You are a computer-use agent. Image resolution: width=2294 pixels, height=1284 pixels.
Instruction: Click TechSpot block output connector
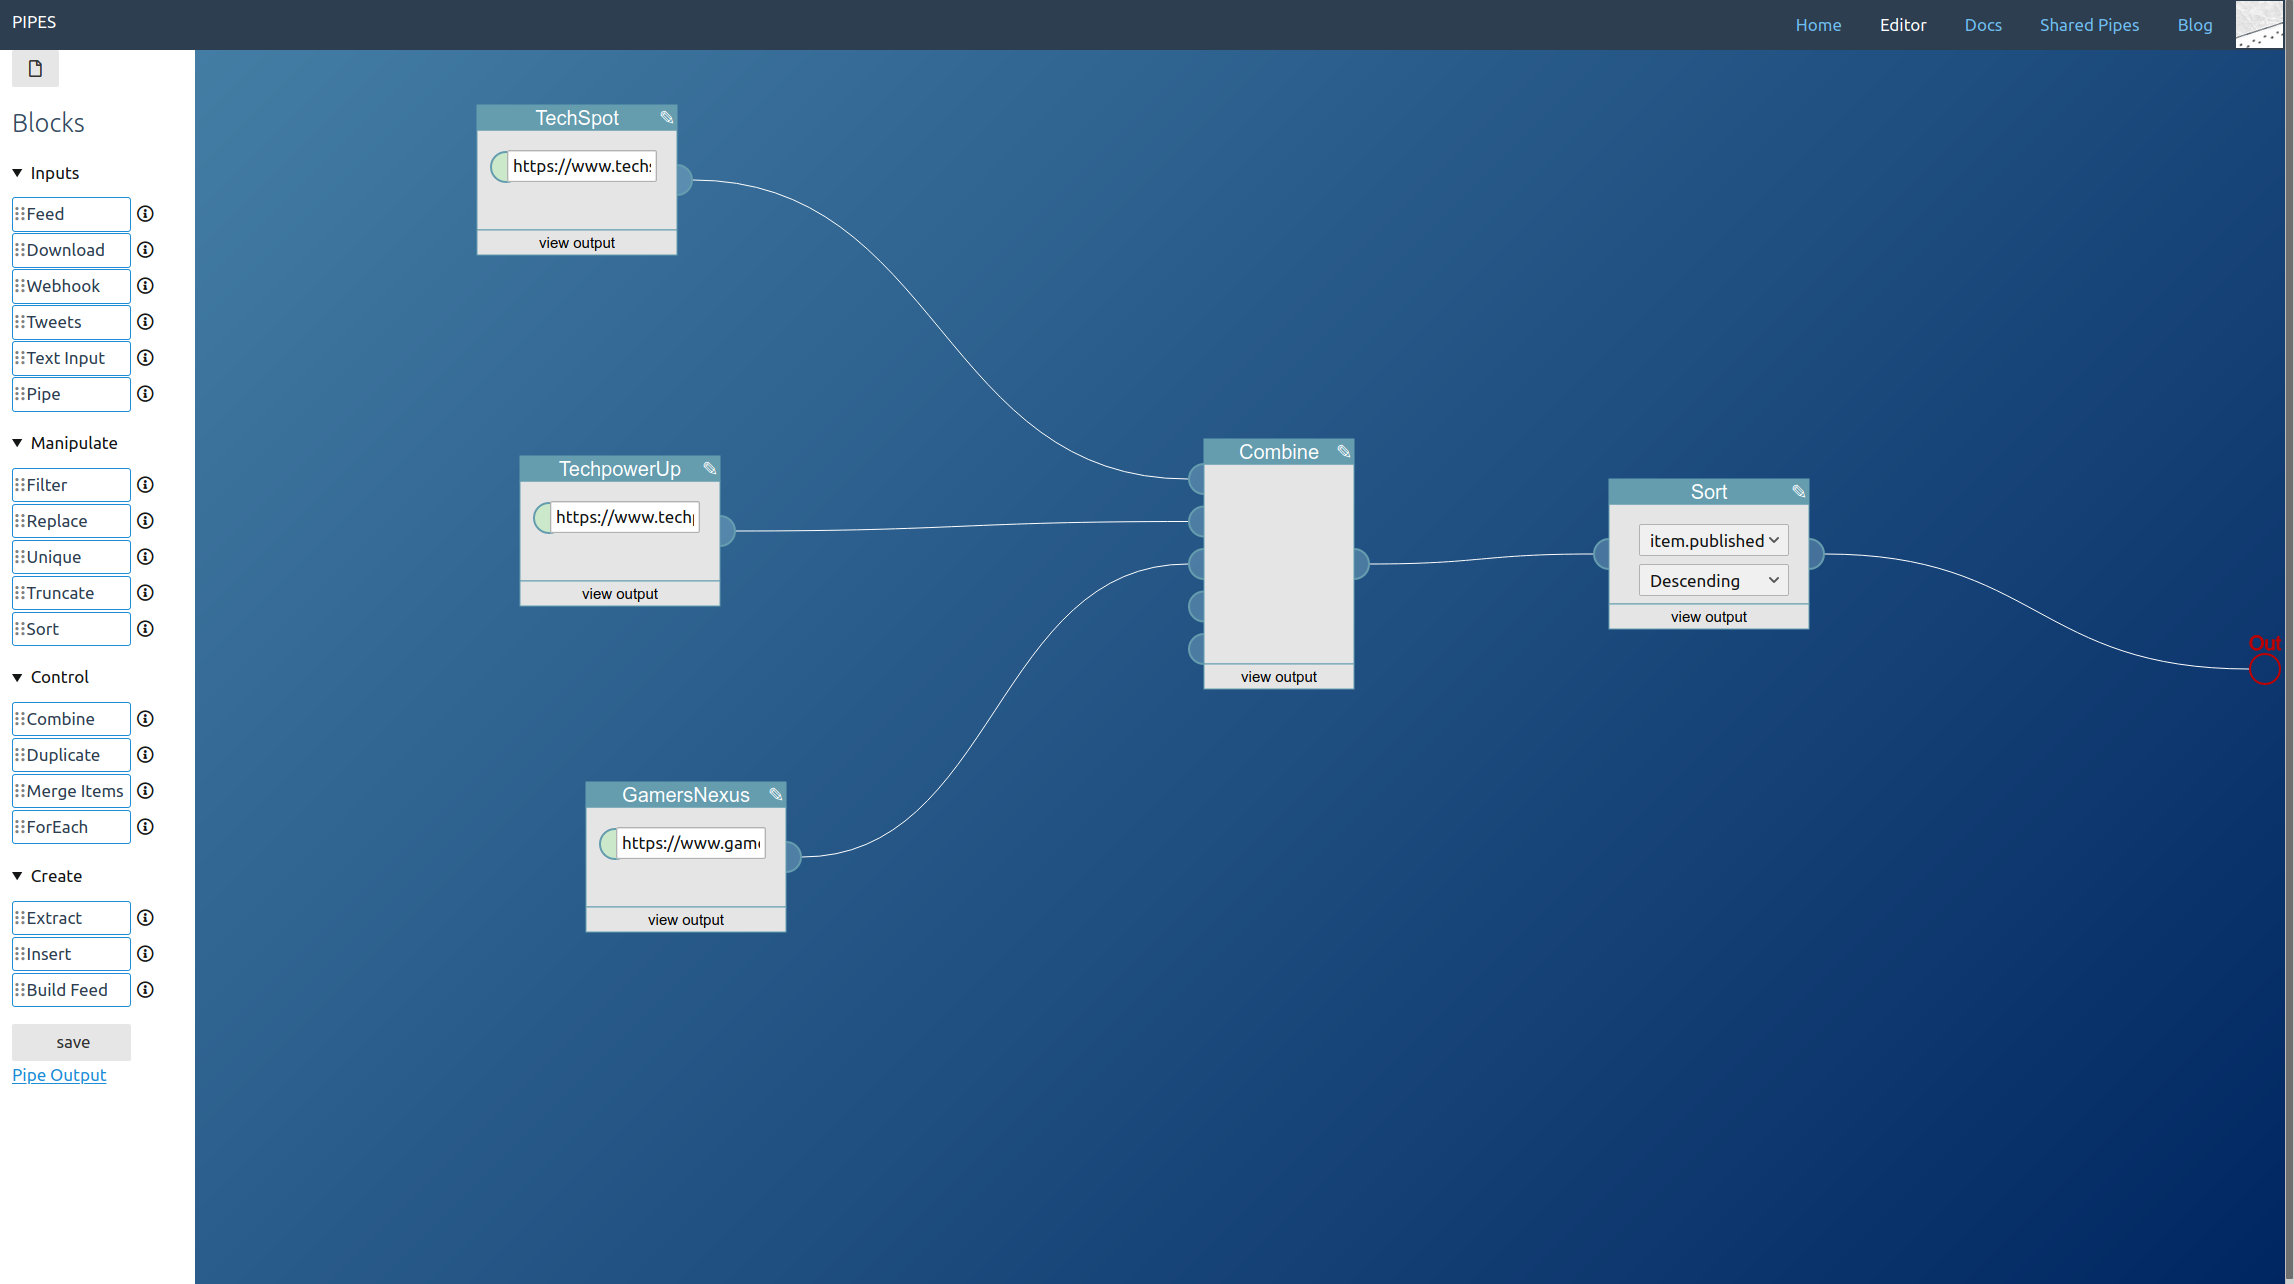[x=684, y=180]
